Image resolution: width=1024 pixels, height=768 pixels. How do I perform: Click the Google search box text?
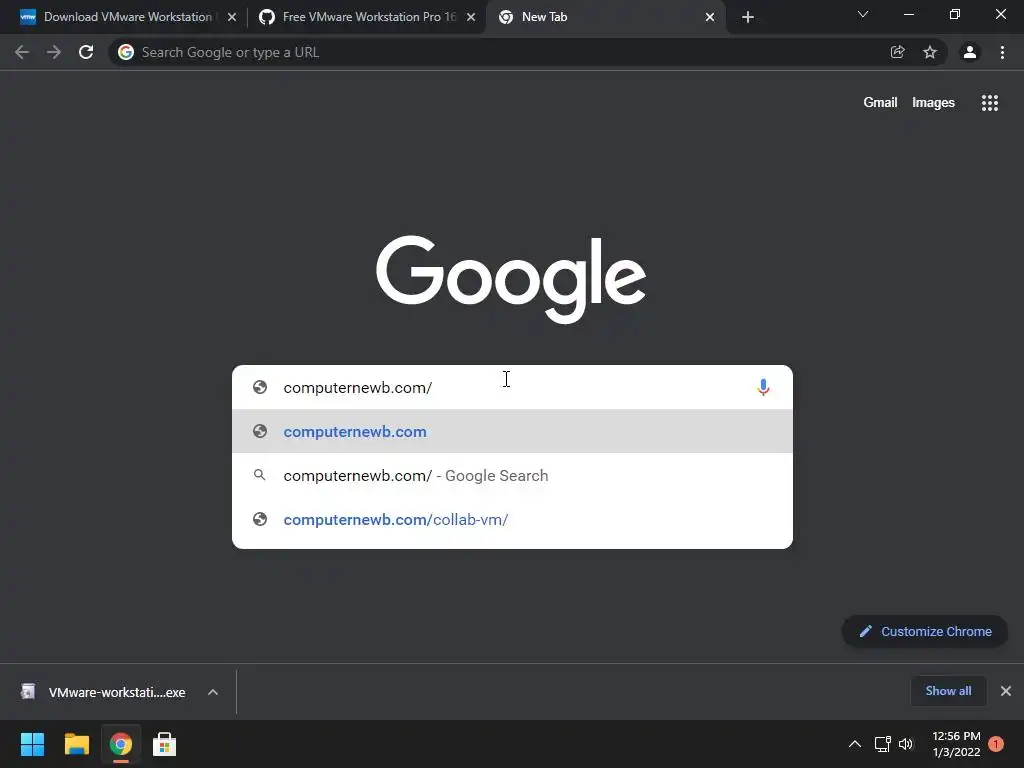pos(358,387)
